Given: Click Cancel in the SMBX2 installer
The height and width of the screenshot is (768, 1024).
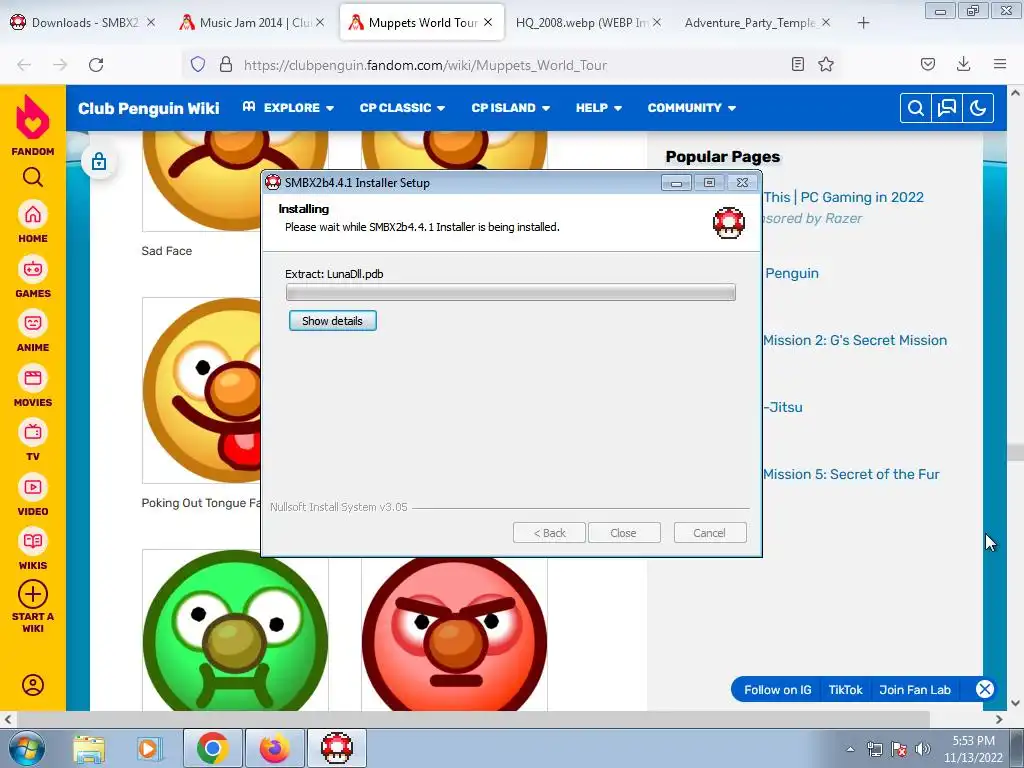Looking at the screenshot, I should (709, 533).
